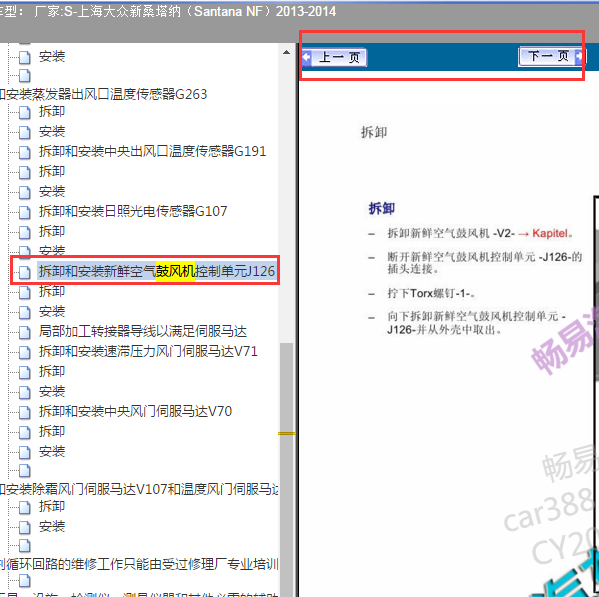Viewport: 599px width, 597px height.
Task: Click step text 向下拆卸新鲜空气鼓风机控制单元
Action: (476, 323)
